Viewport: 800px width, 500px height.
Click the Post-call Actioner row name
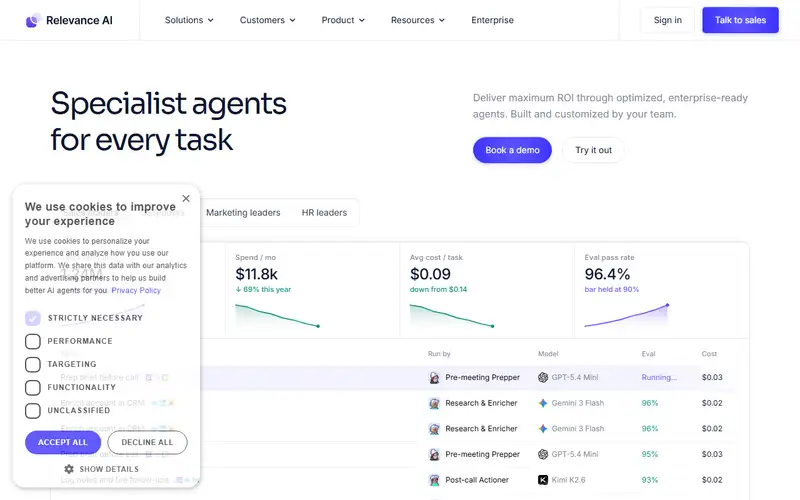(x=477, y=480)
